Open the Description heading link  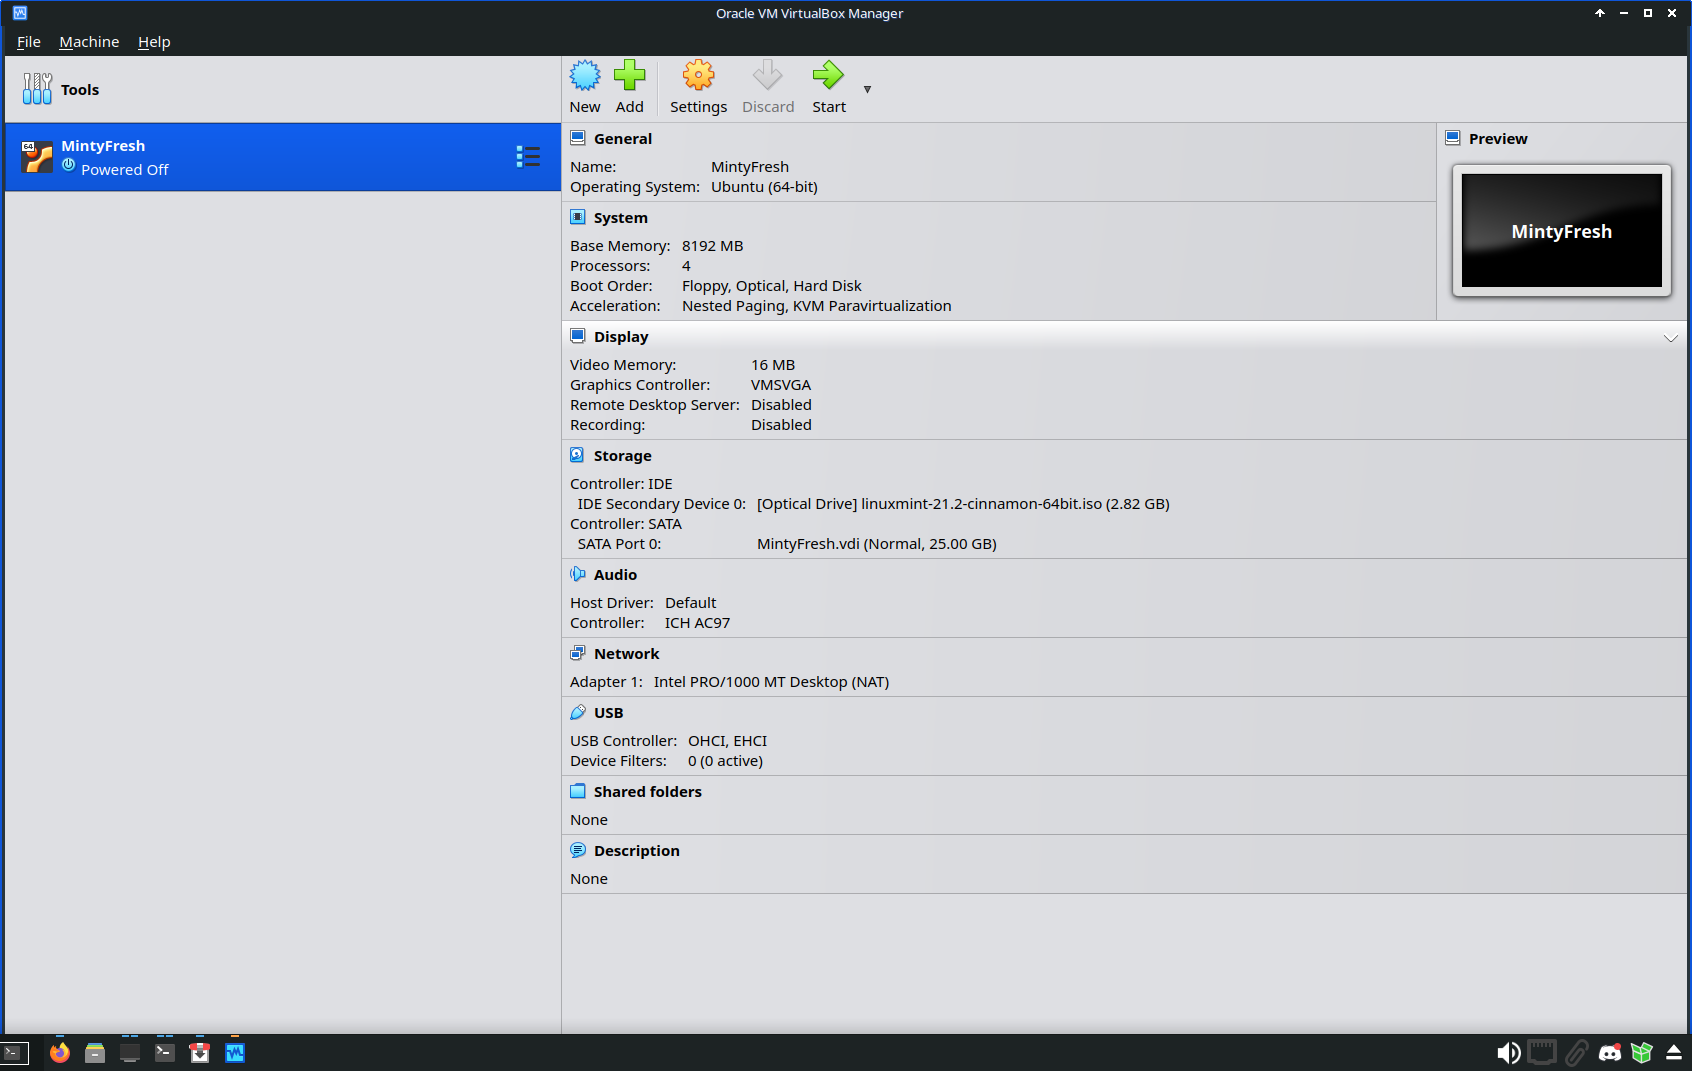[x=637, y=851]
